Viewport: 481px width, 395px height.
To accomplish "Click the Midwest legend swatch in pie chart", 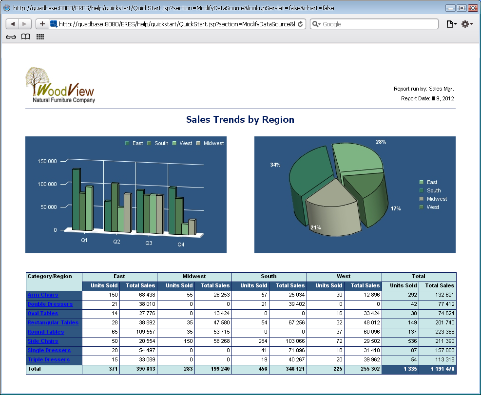I will click(x=421, y=199).
